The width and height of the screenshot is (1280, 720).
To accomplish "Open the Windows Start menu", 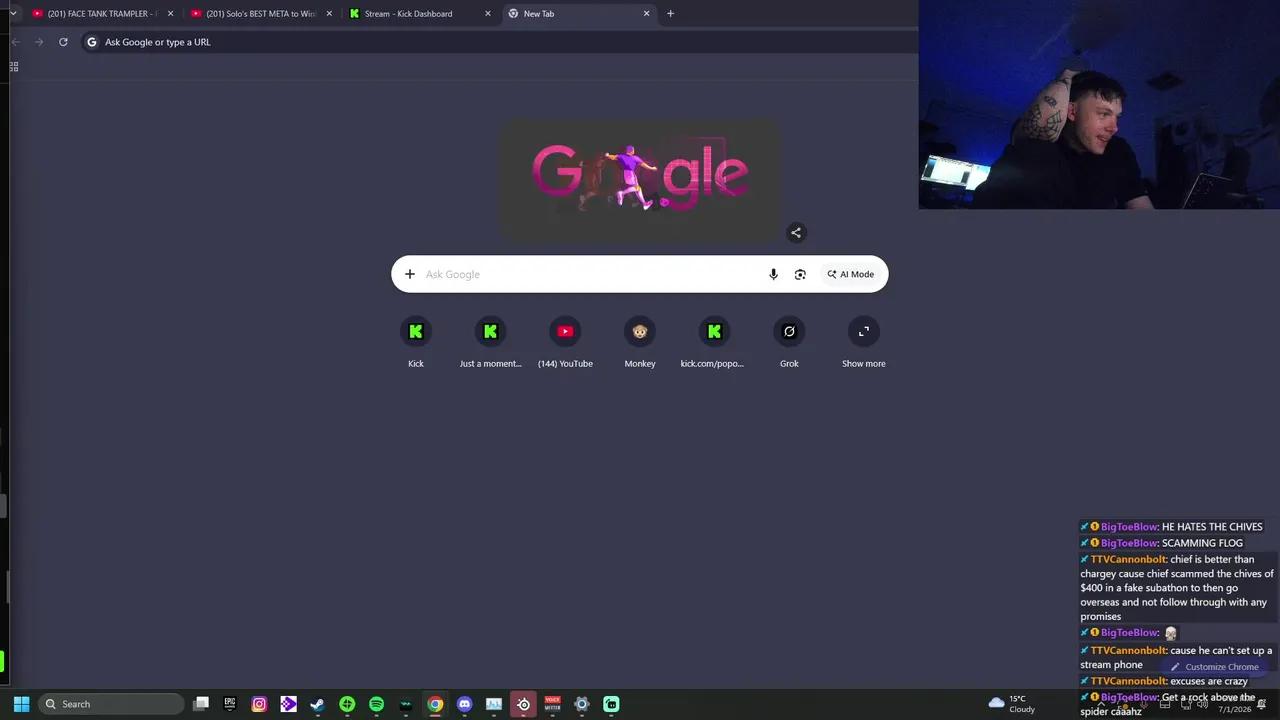I will (21, 704).
